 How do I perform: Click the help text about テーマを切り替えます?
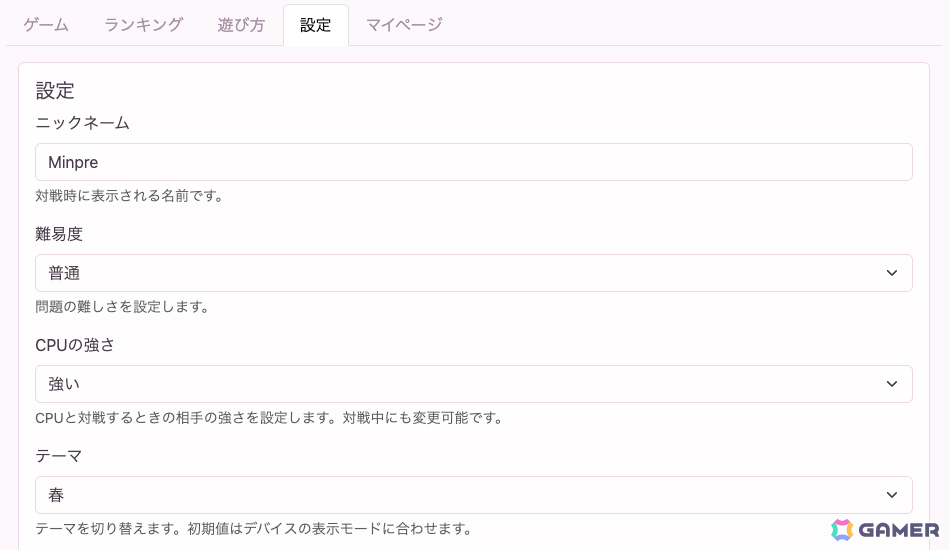(x=254, y=529)
